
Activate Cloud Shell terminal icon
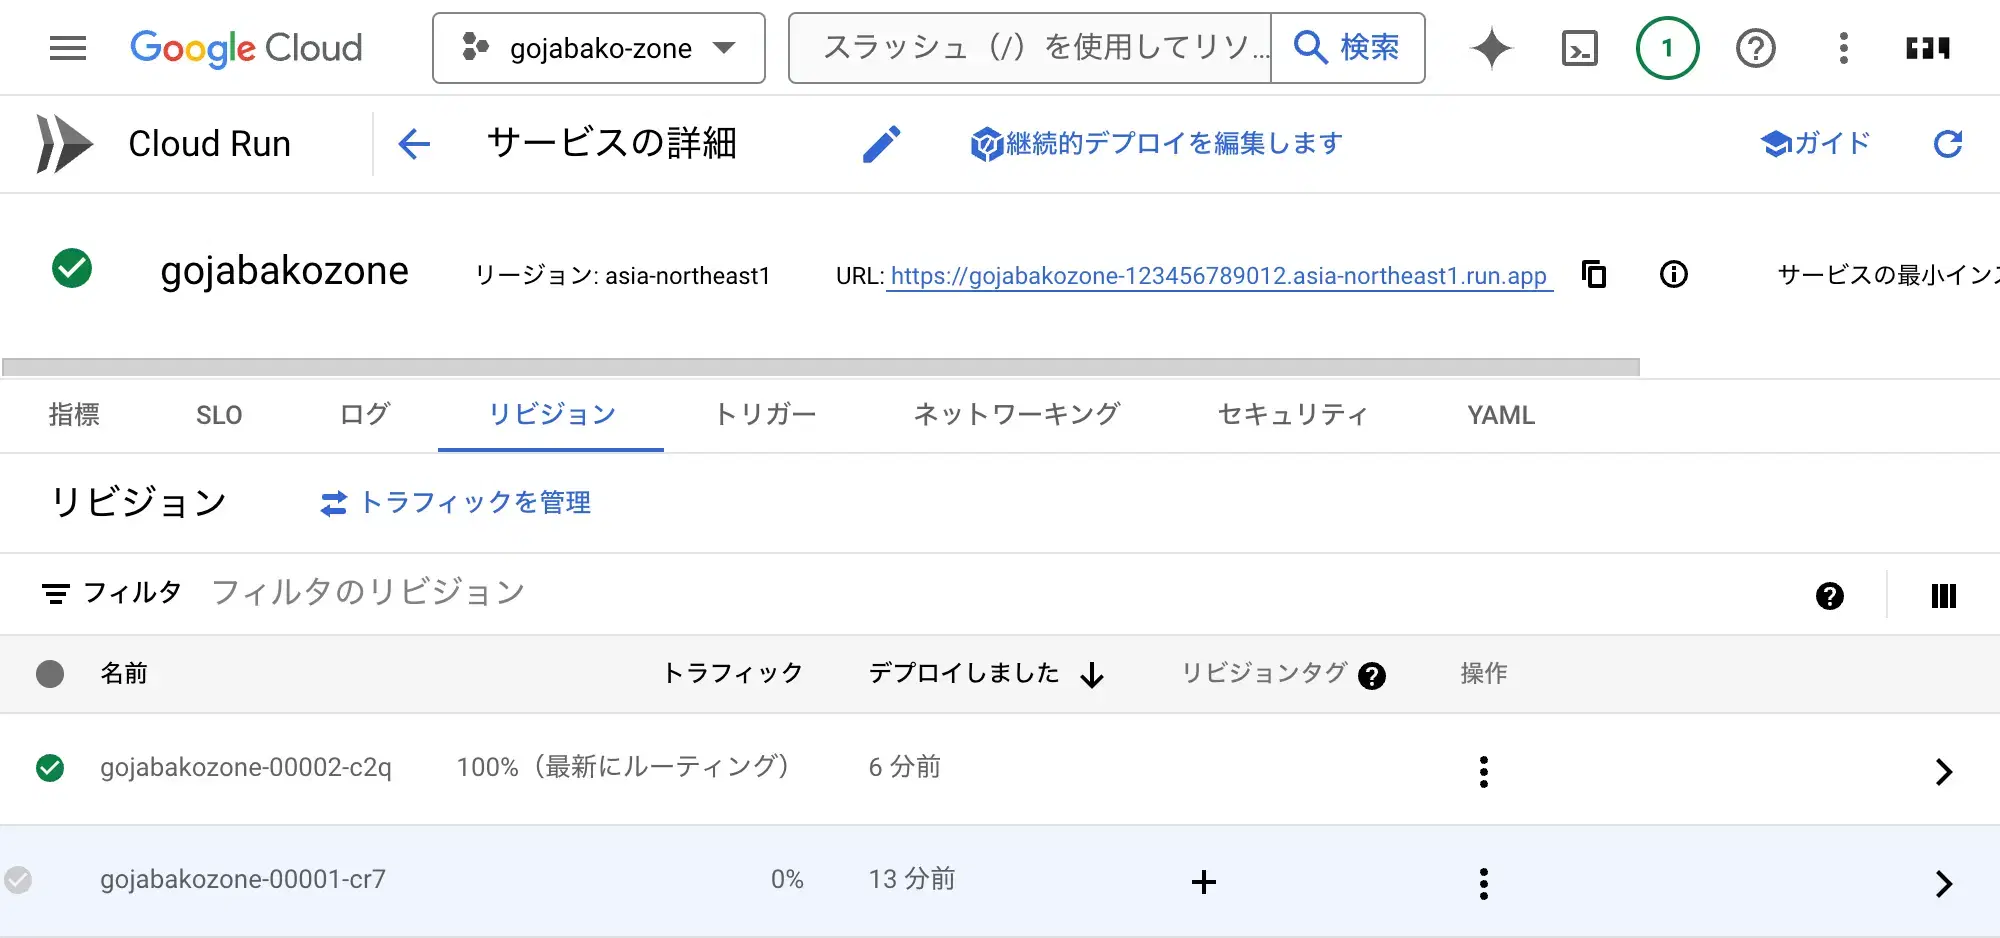tap(1580, 48)
